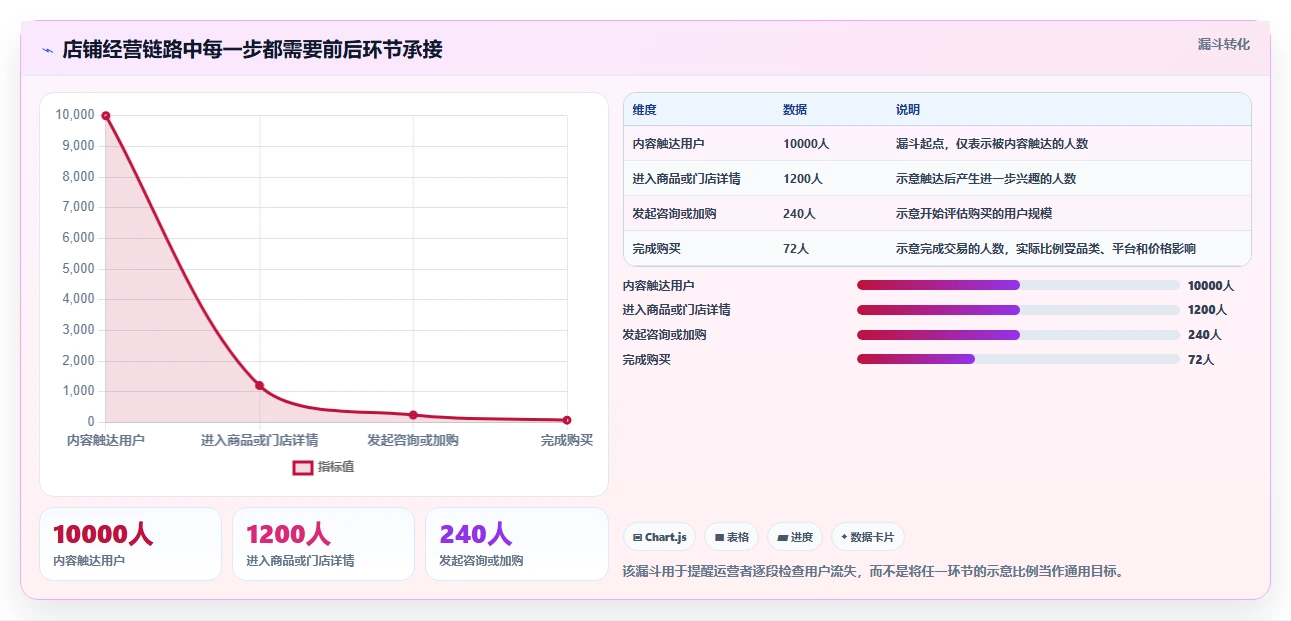Click description 漏斗起点，仅表示被内容触达的人数
Viewport: 1291px width, 621px height.
(992, 144)
